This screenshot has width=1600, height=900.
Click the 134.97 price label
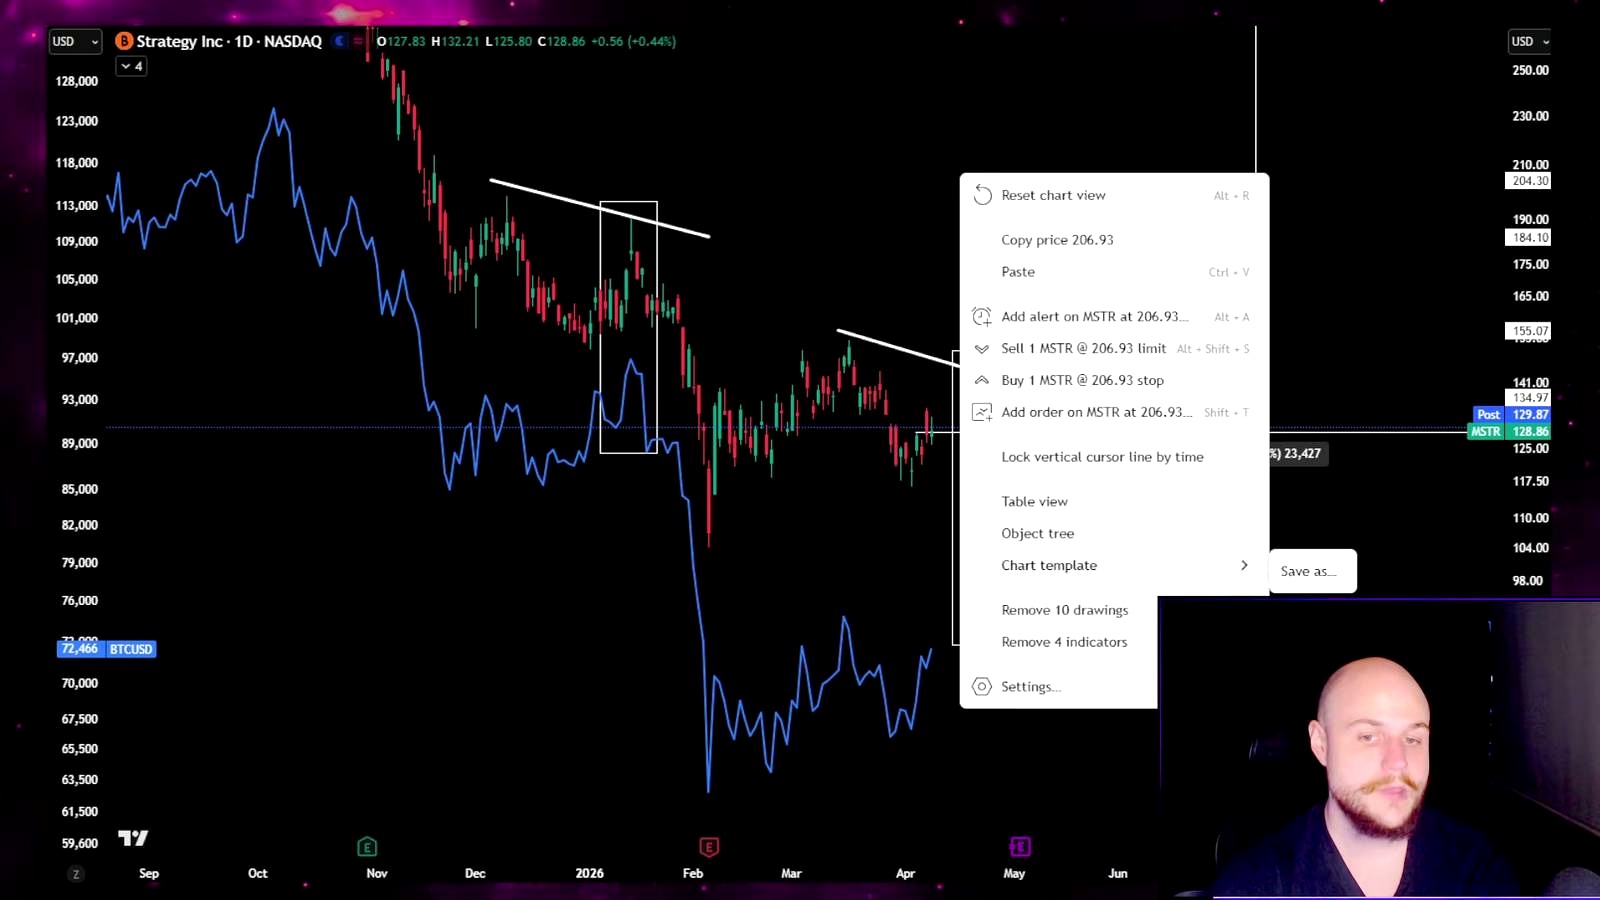1530,398
